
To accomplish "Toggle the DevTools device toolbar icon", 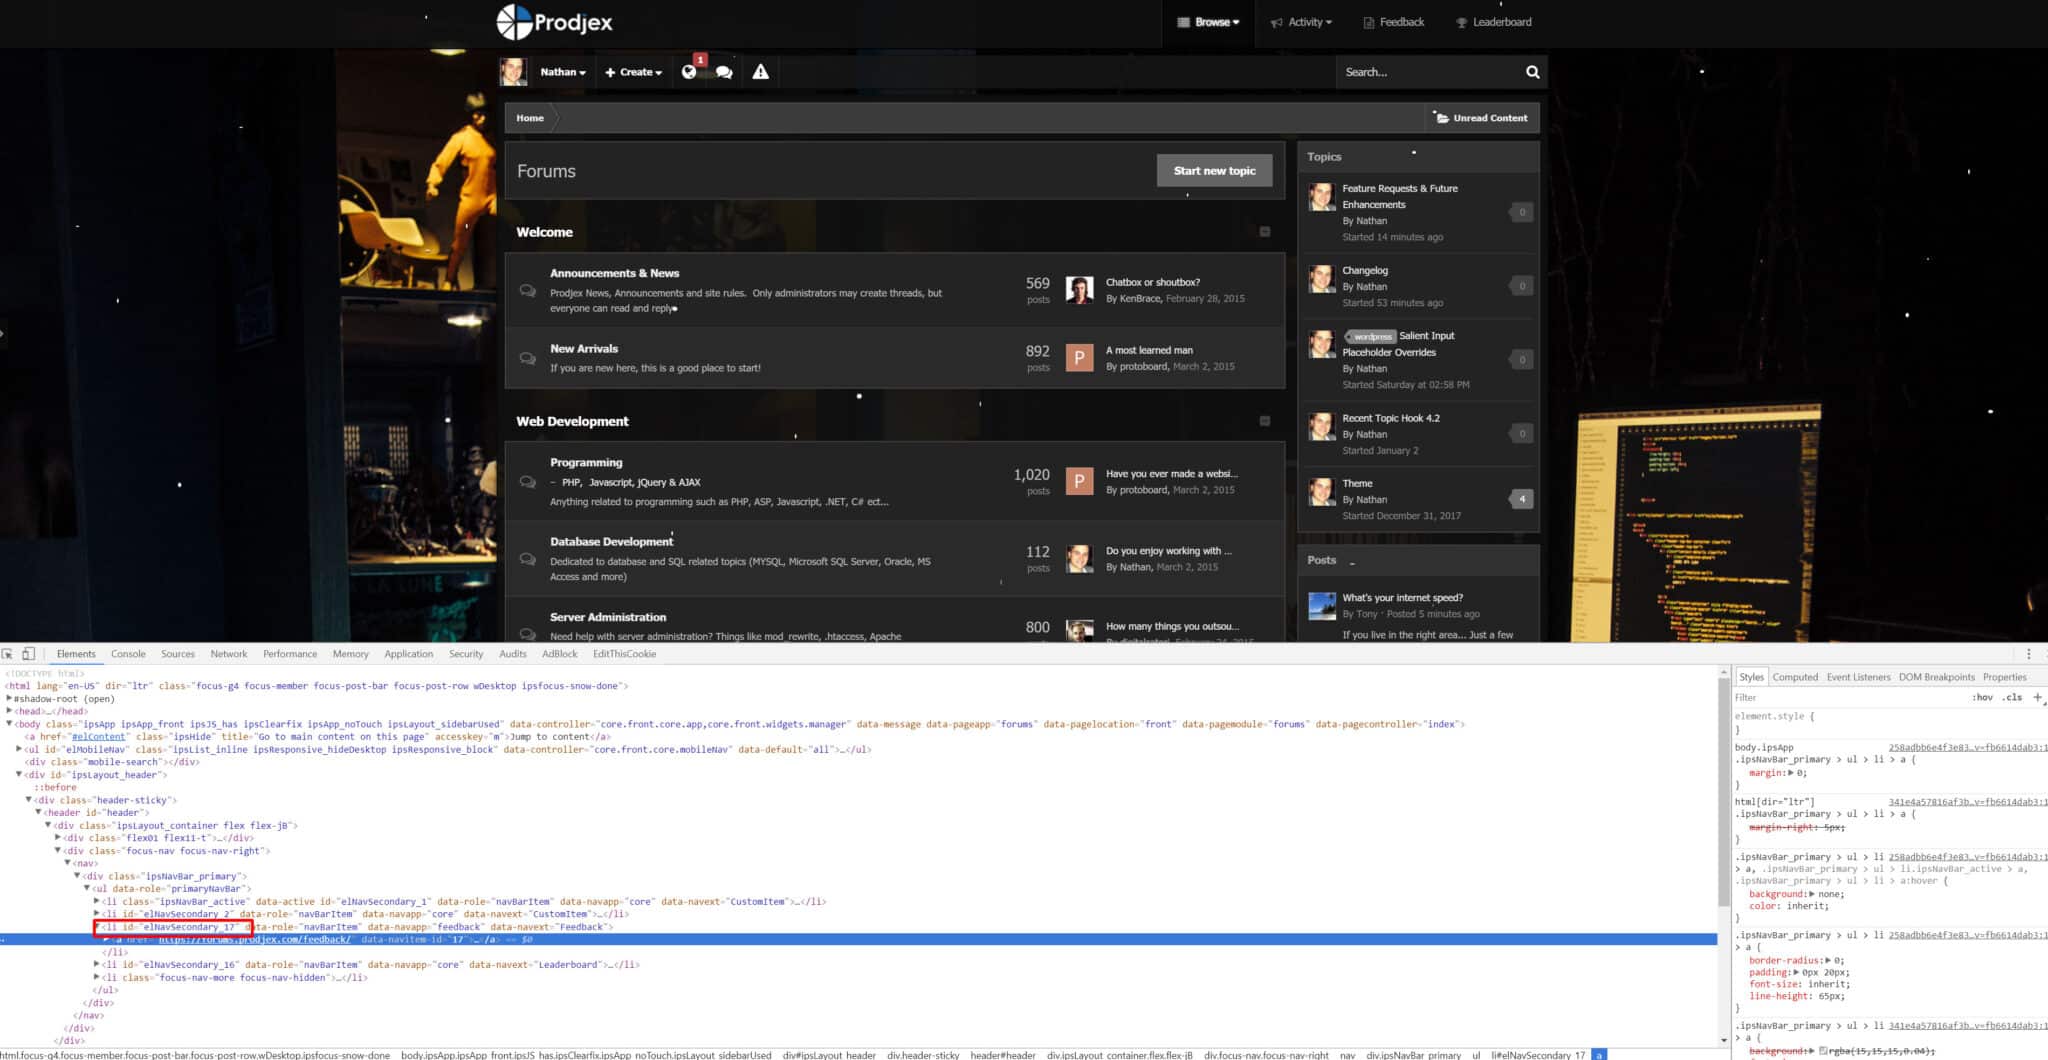I will [28, 654].
